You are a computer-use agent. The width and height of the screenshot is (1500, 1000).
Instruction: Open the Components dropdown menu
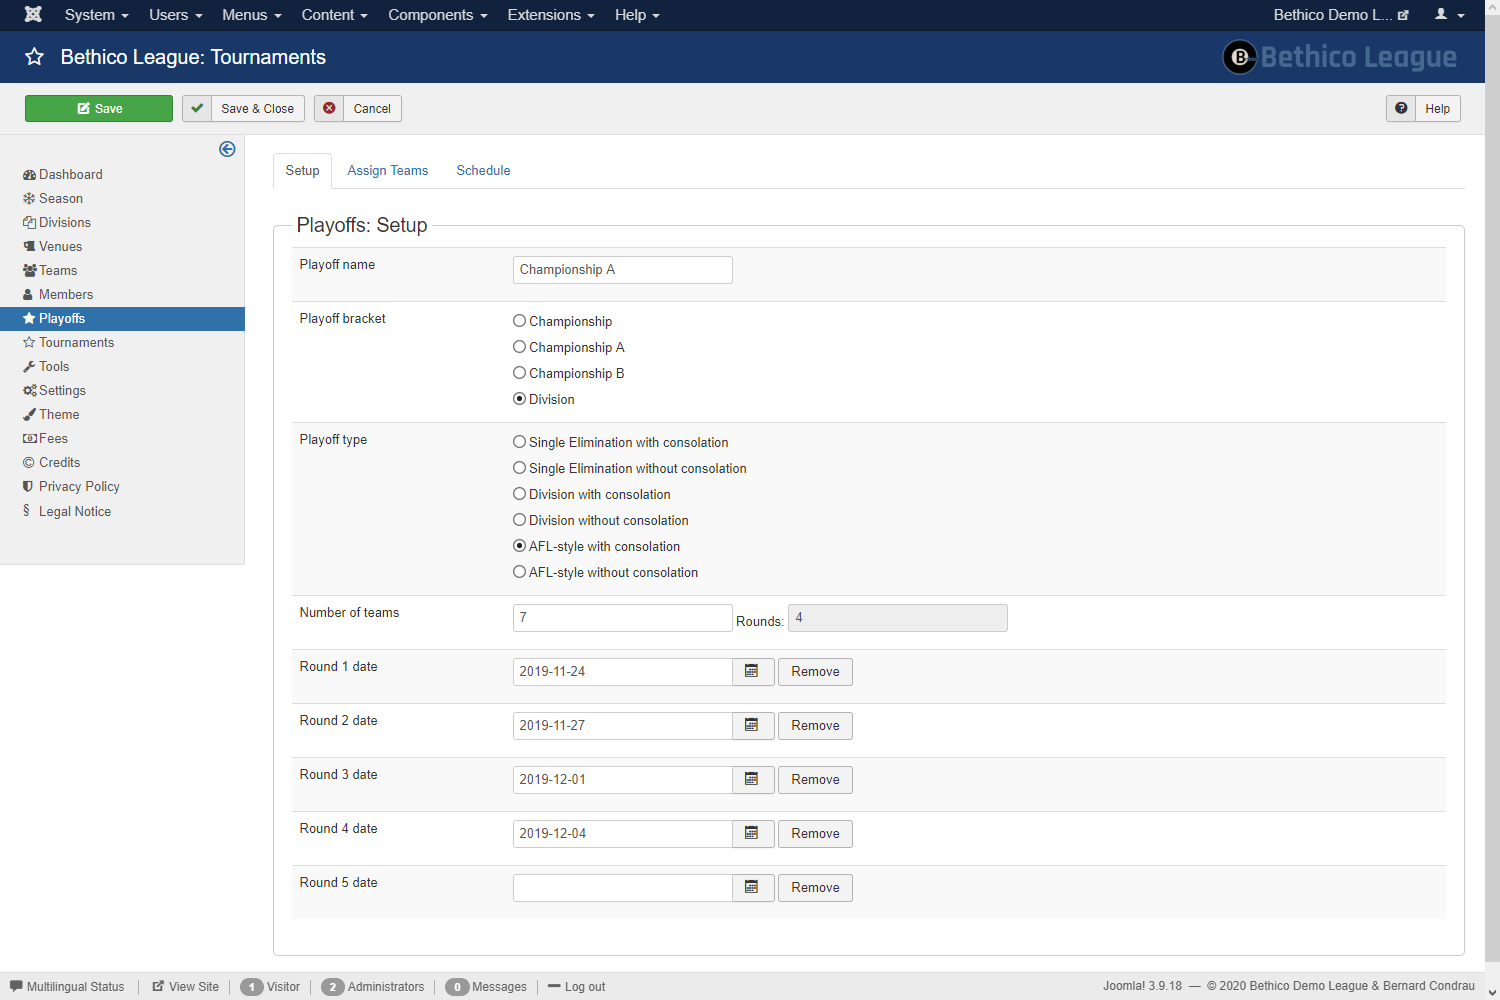coord(437,15)
